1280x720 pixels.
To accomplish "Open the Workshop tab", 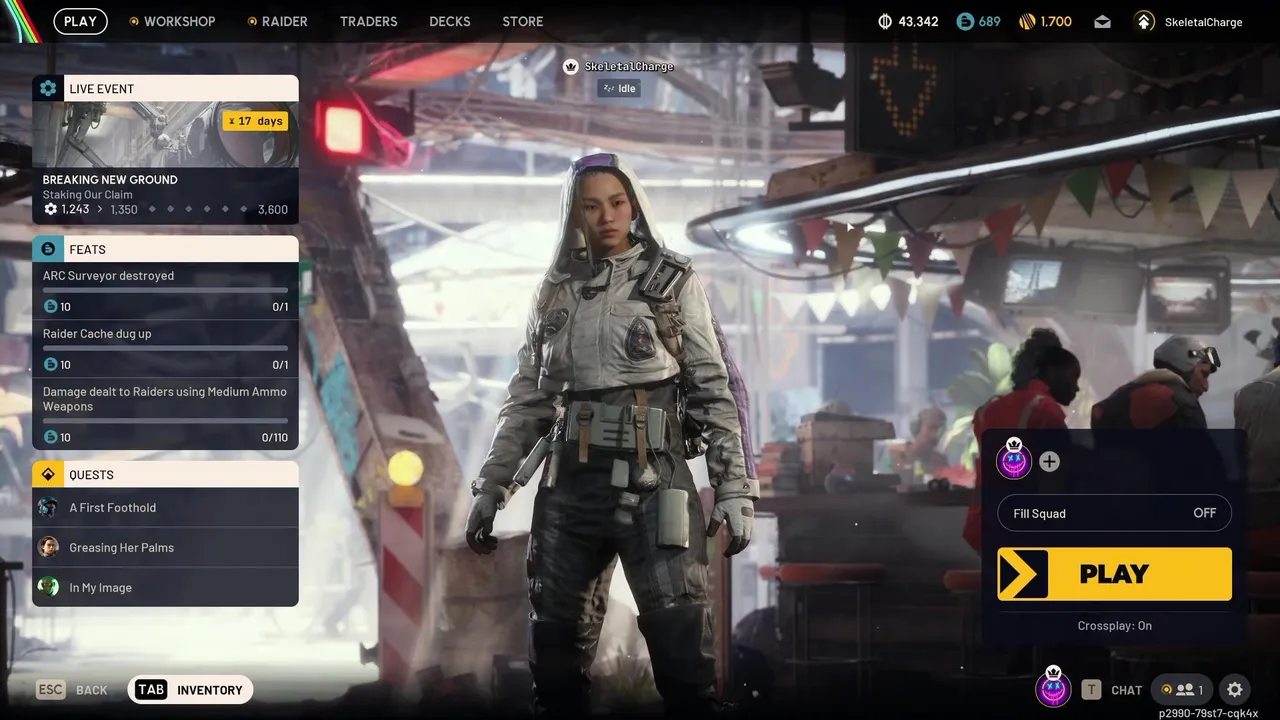I will click(179, 21).
